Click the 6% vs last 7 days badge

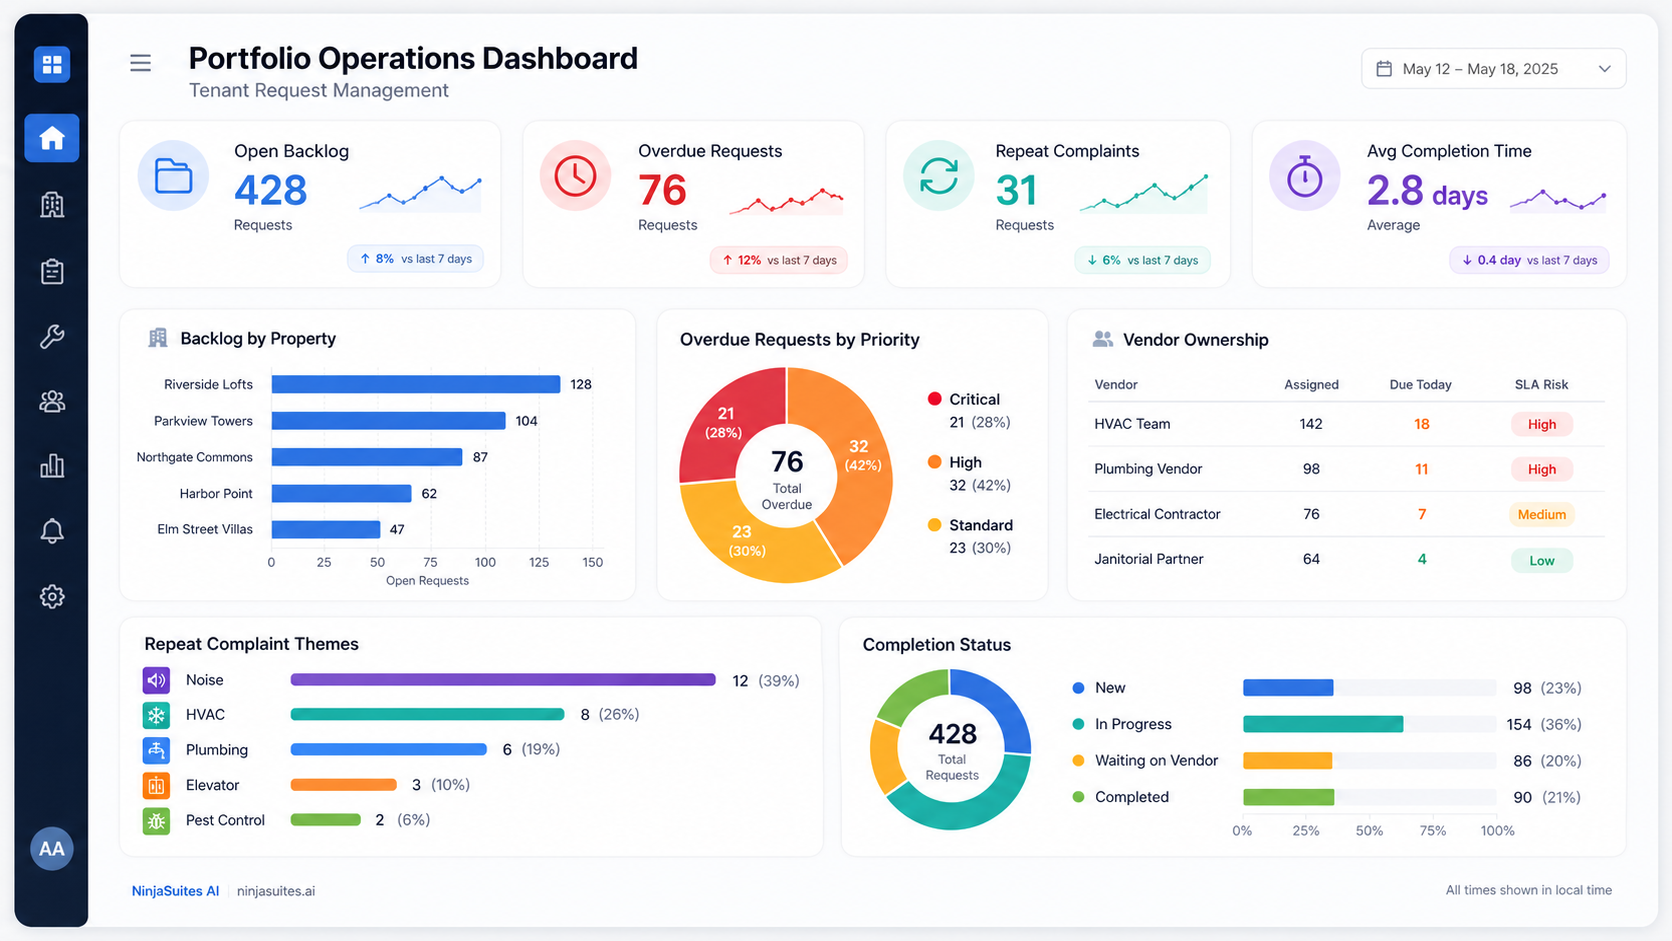[x=1142, y=260]
